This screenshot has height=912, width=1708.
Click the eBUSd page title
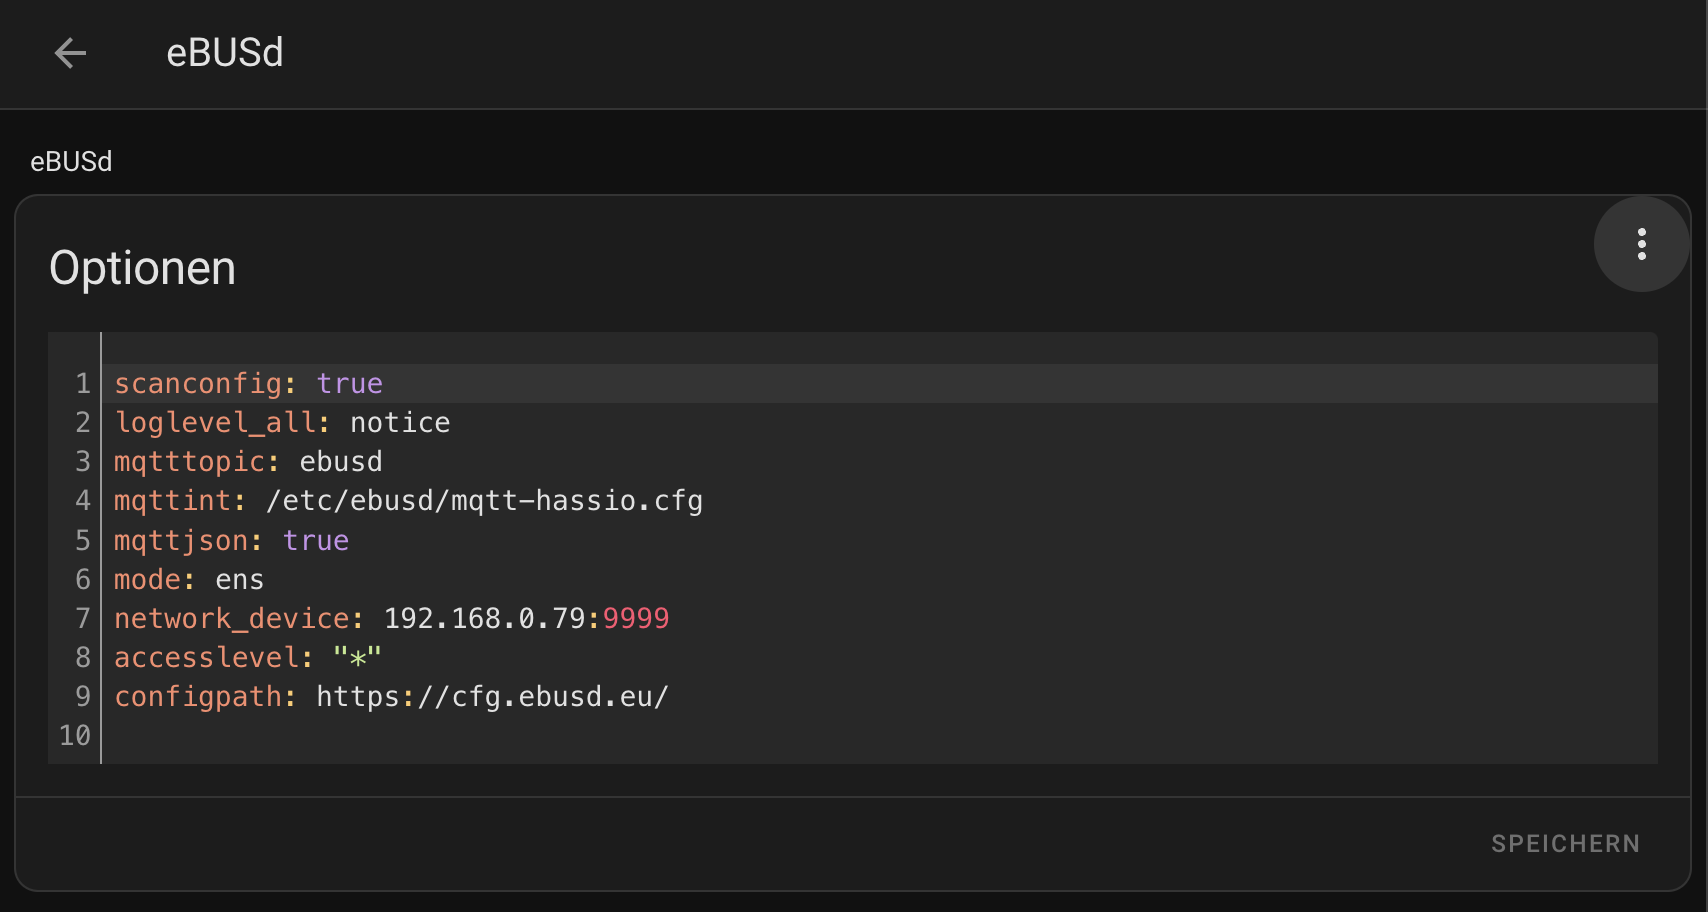click(x=225, y=53)
